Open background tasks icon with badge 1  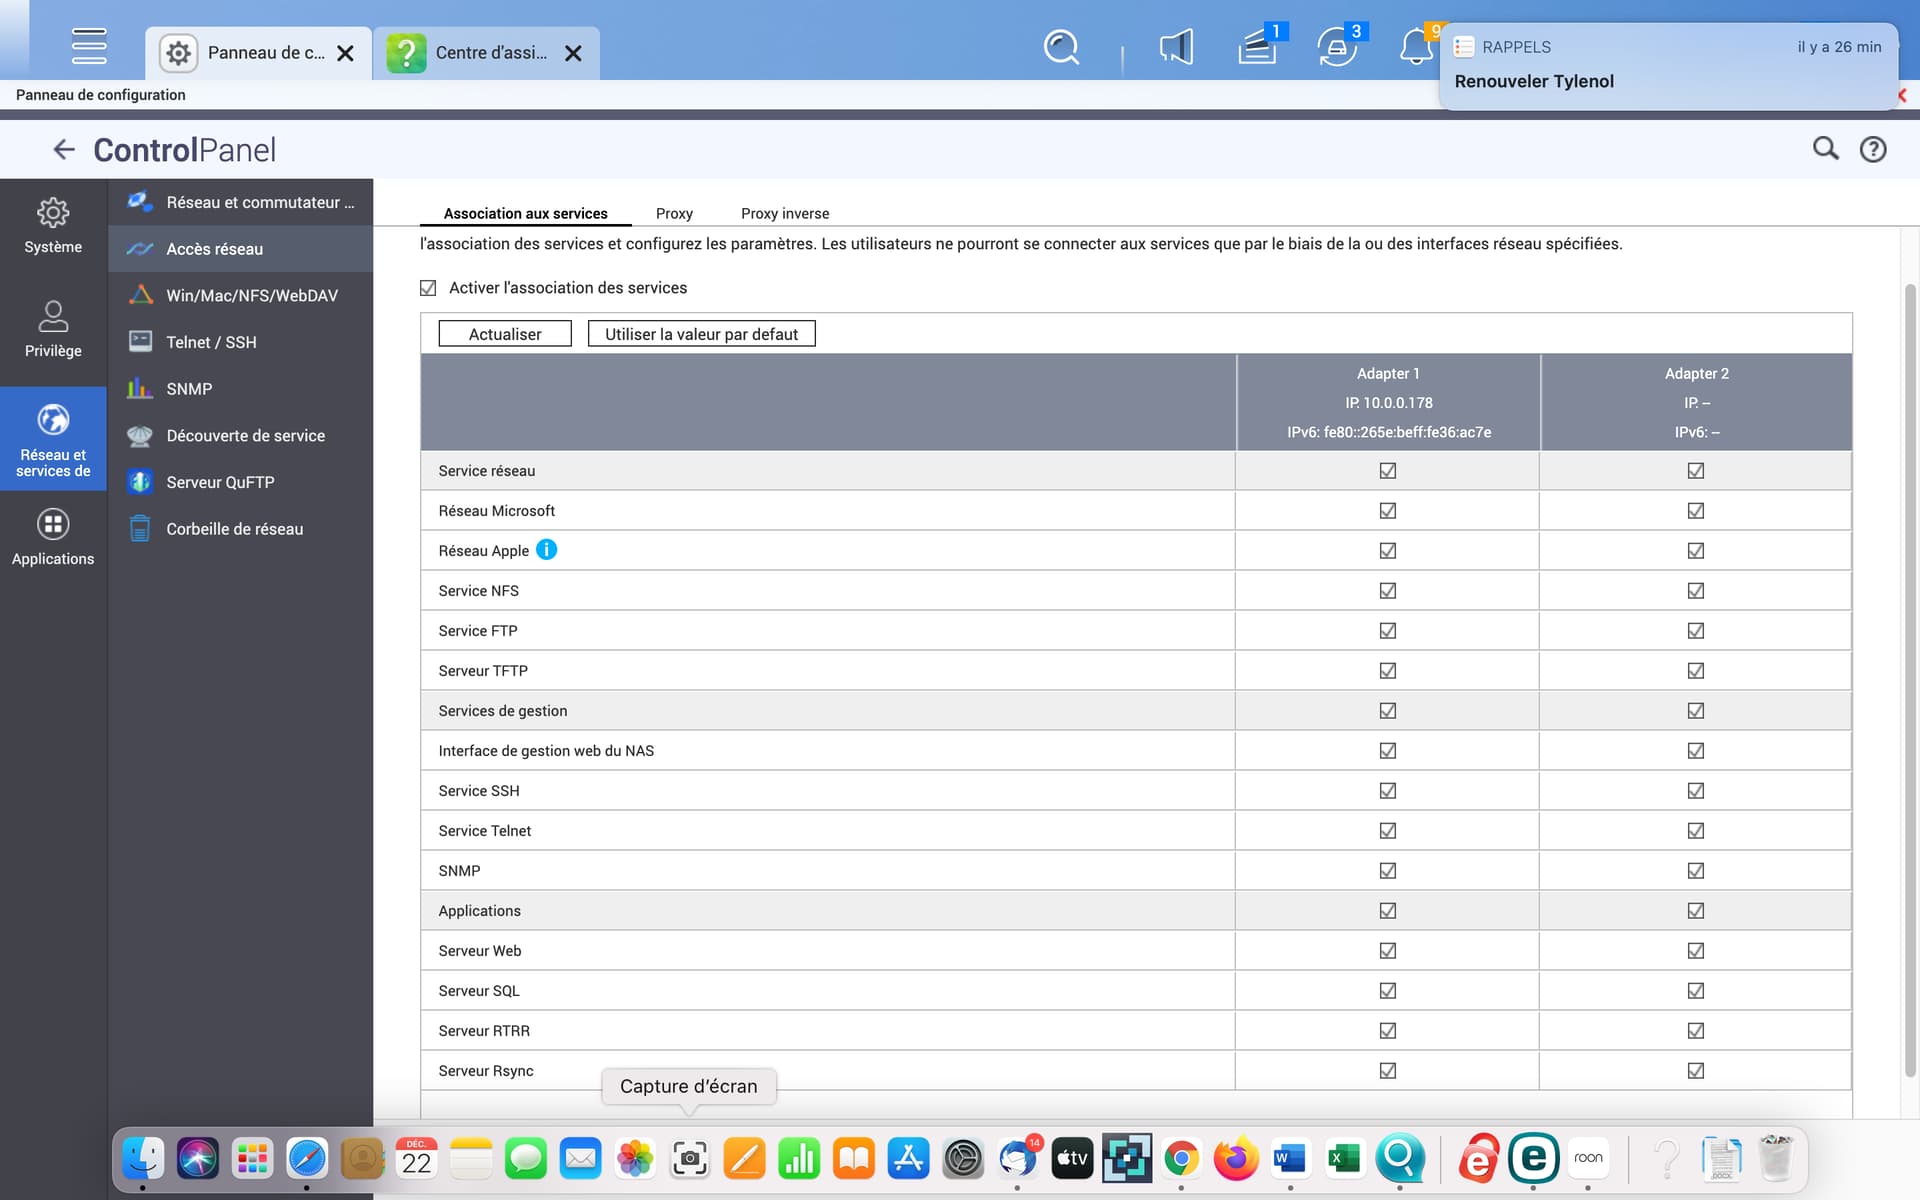point(1257,47)
